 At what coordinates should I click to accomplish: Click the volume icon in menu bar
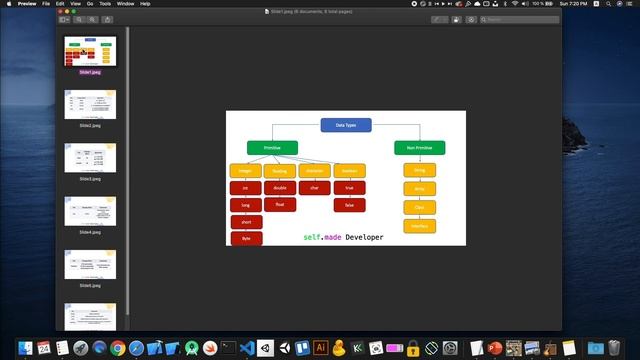click(524, 4)
